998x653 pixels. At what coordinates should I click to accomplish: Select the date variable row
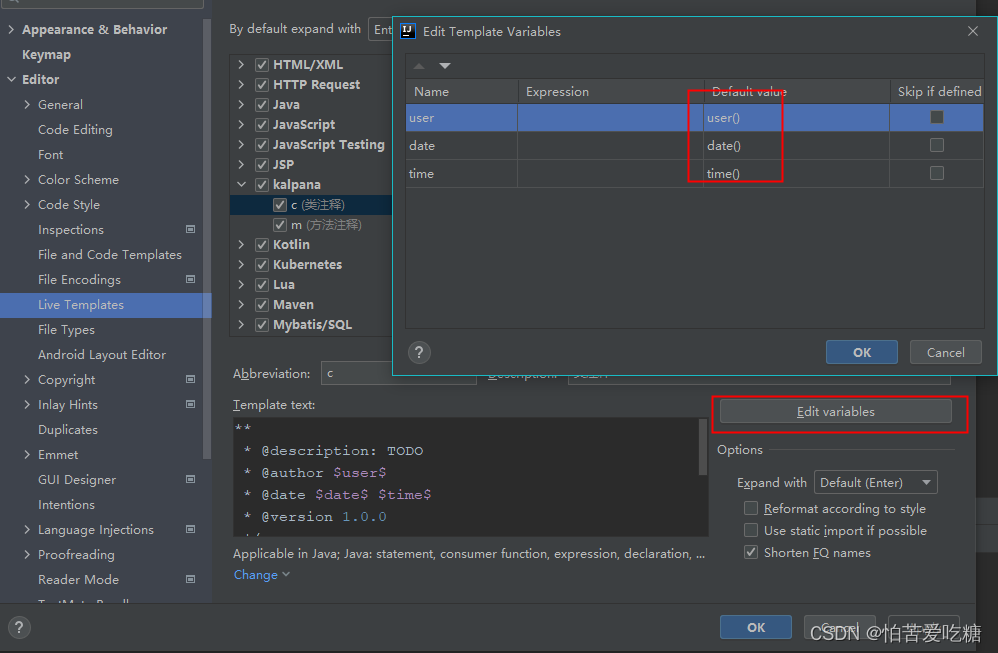click(x=694, y=145)
